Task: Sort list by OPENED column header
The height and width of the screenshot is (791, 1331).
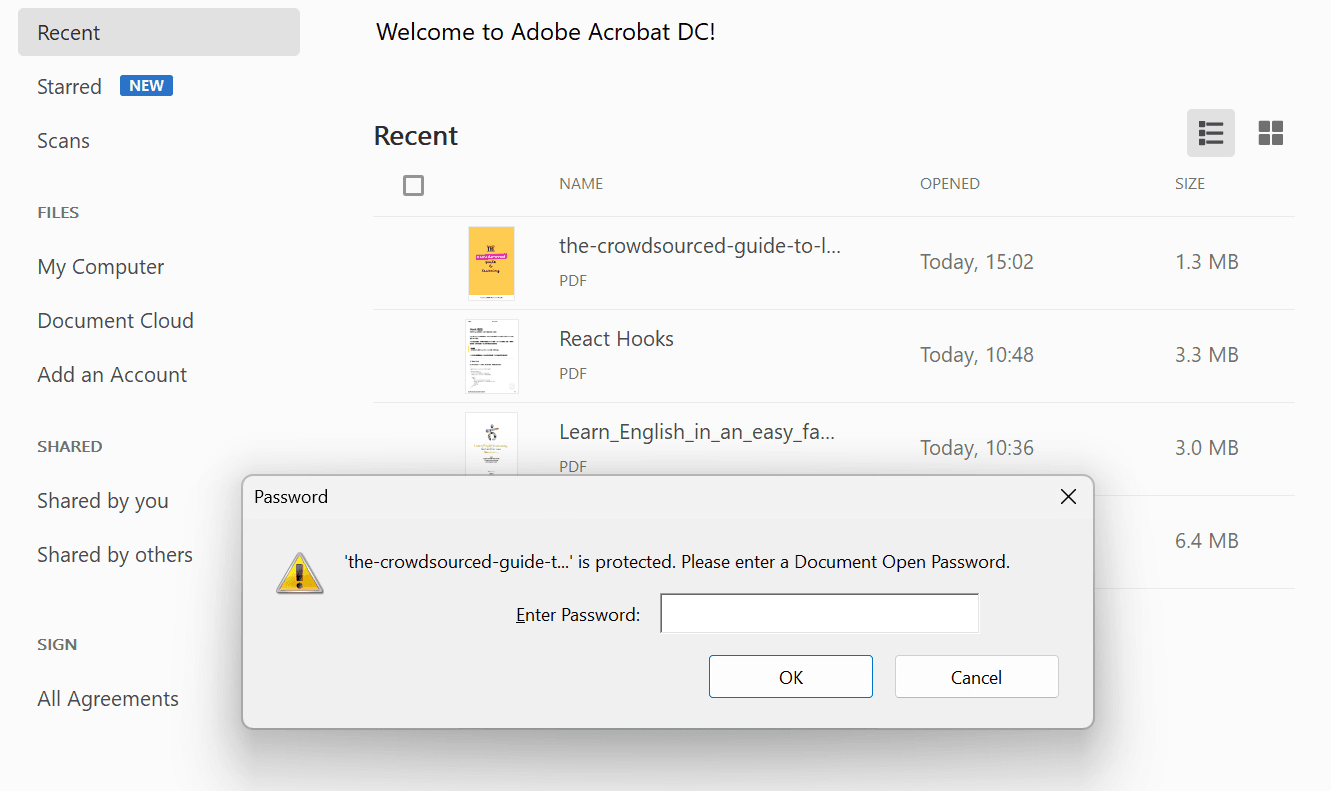Action: [950, 184]
